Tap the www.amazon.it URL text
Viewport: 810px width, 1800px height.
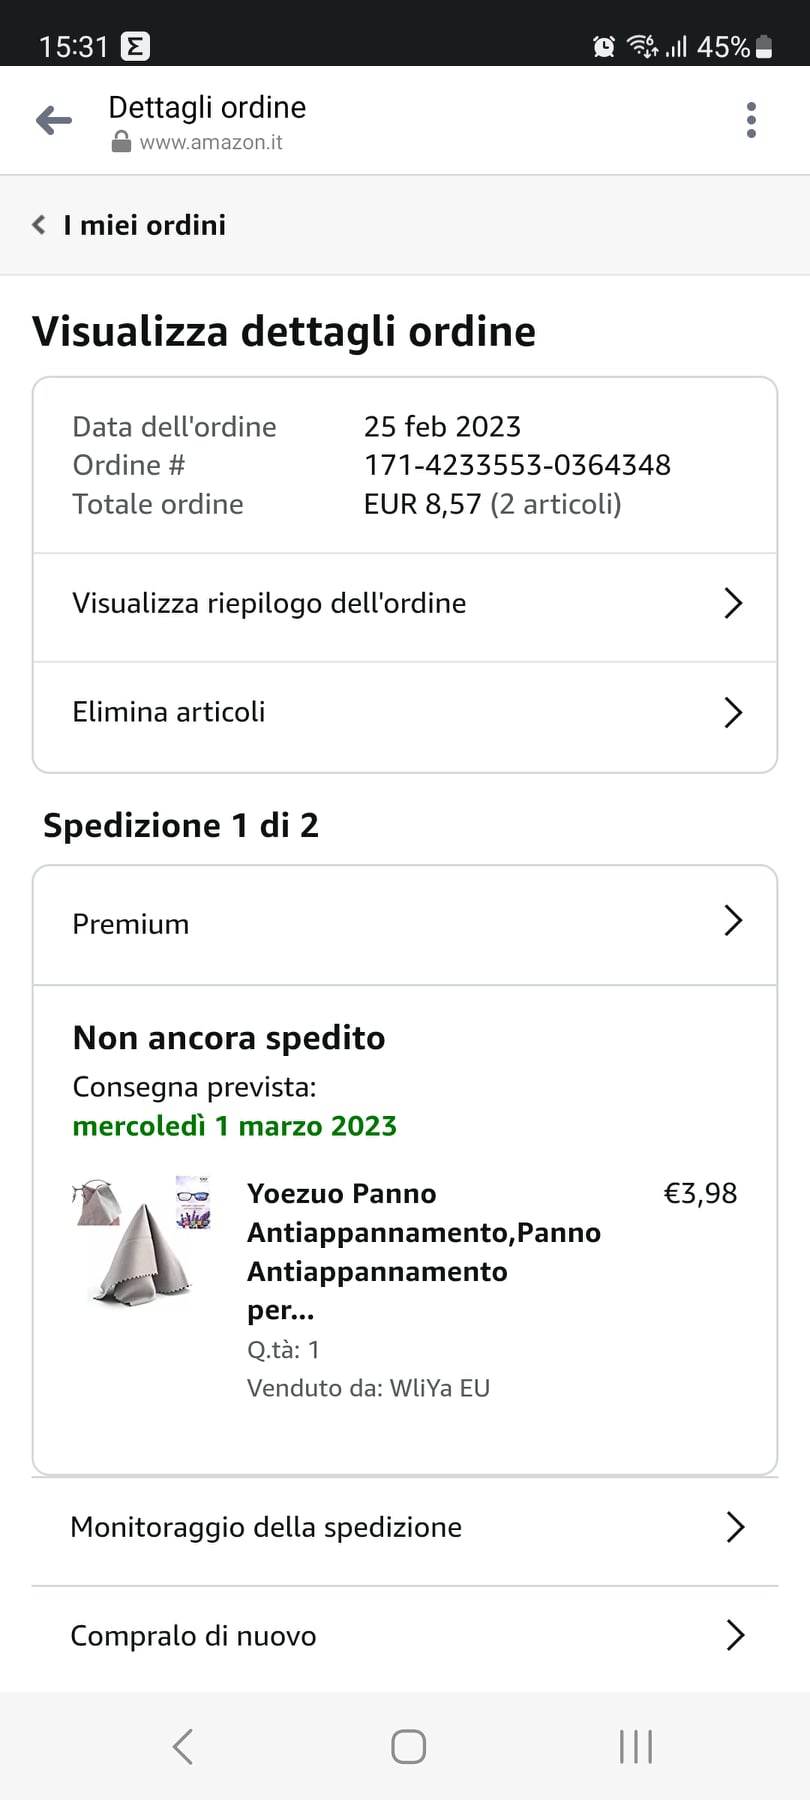[x=211, y=142]
